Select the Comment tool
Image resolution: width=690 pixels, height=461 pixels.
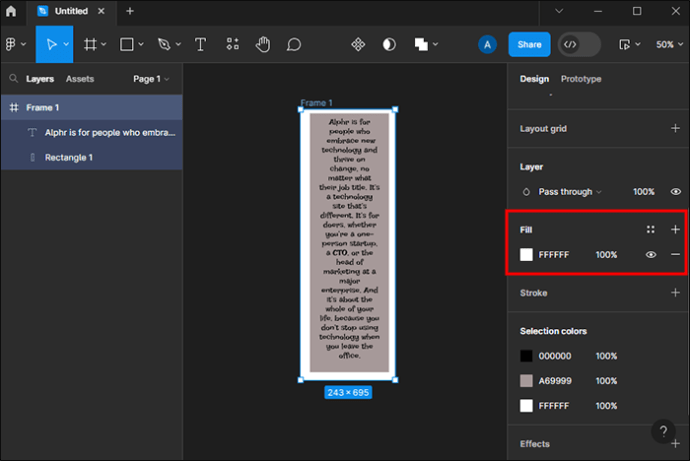pos(294,45)
